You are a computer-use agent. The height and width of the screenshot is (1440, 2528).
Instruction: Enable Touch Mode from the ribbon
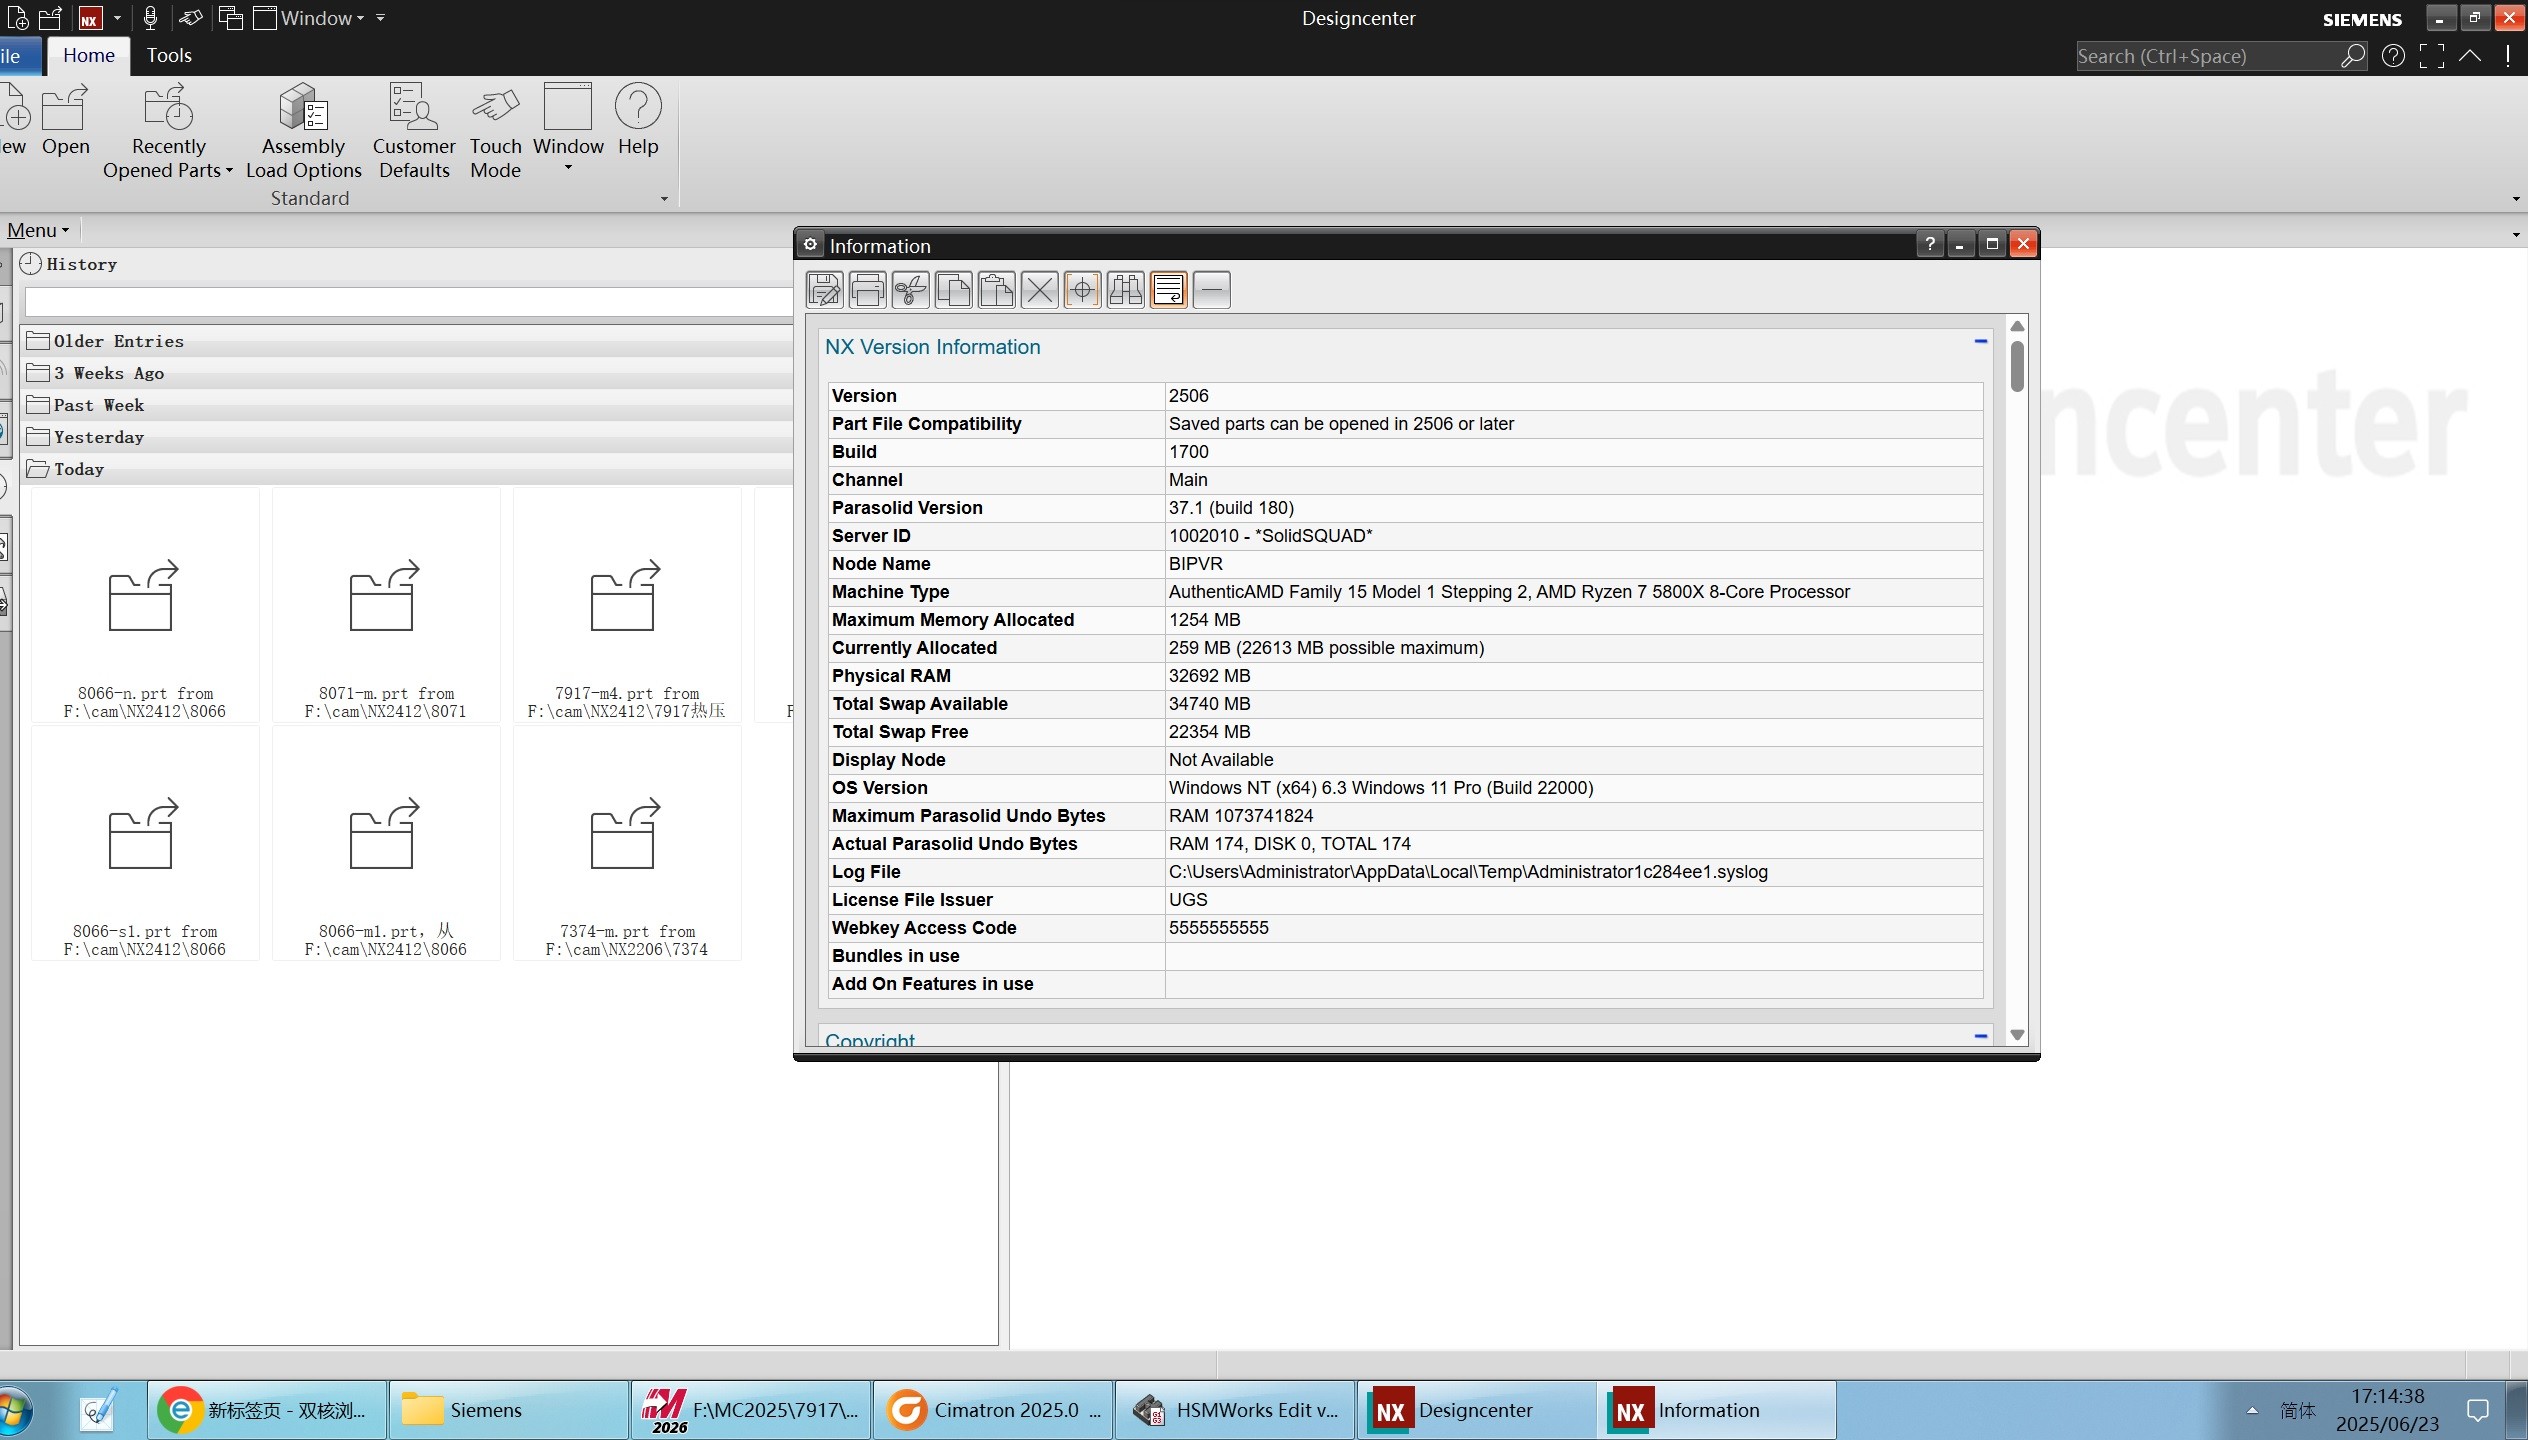click(x=496, y=131)
